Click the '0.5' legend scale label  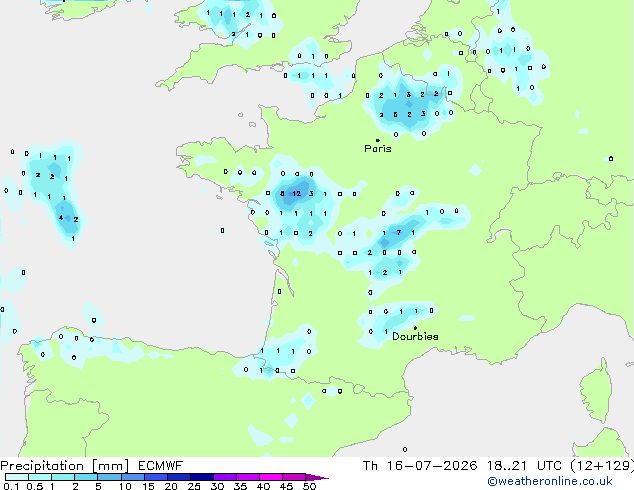pyautogui.click(x=34, y=486)
